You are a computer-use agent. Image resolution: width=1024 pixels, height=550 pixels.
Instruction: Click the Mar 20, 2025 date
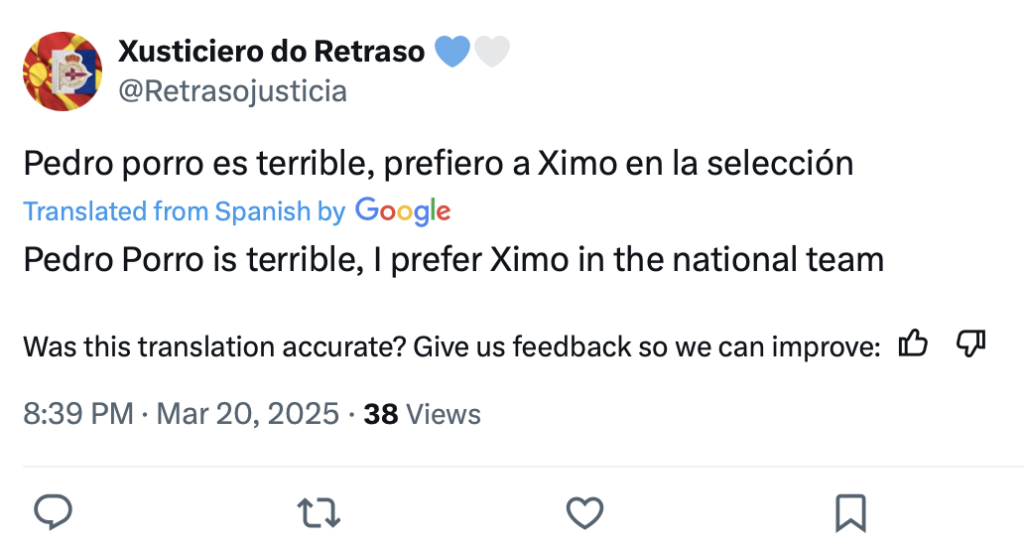[x=248, y=413]
